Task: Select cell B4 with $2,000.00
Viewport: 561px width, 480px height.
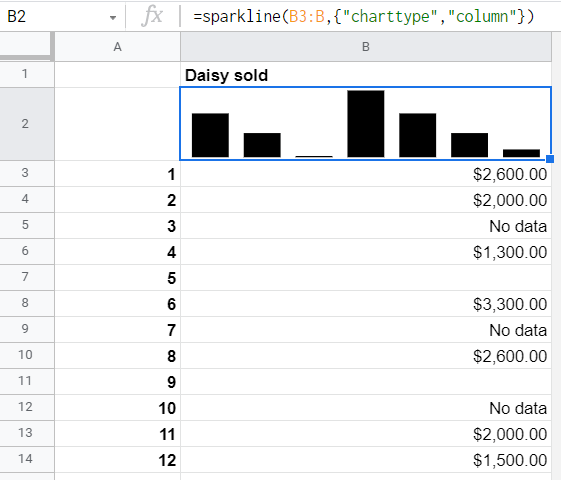Action: pos(366,200)
